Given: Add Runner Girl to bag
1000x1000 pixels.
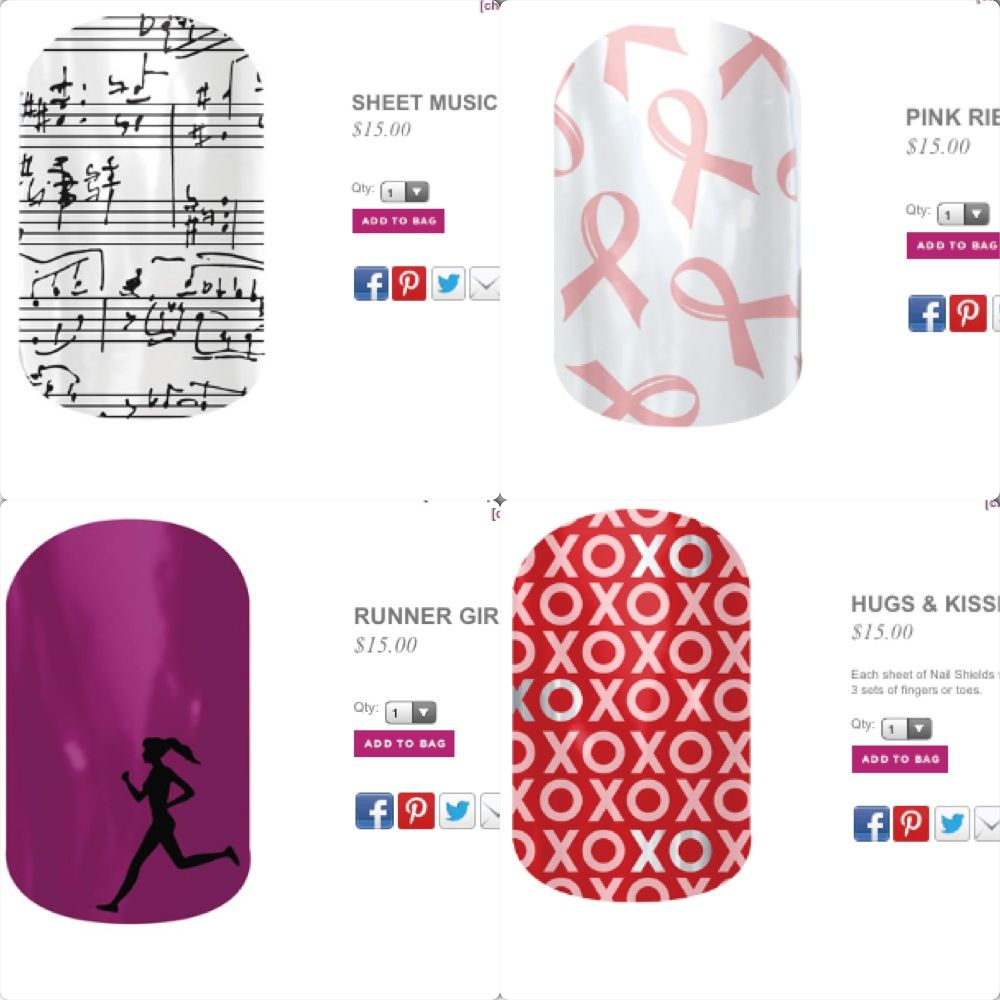Looking at the screenshot, I should point(404,744).
